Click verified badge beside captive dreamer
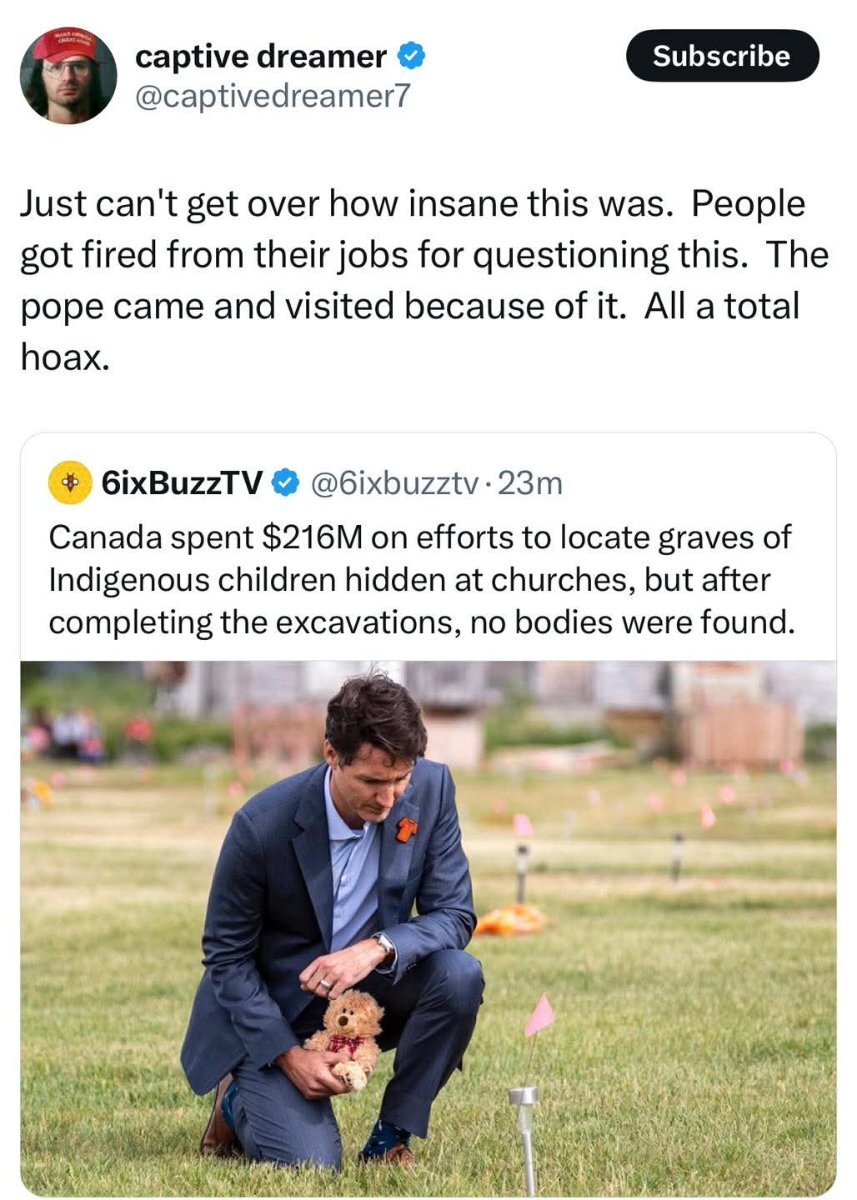857x1200 pixels. 411,58
